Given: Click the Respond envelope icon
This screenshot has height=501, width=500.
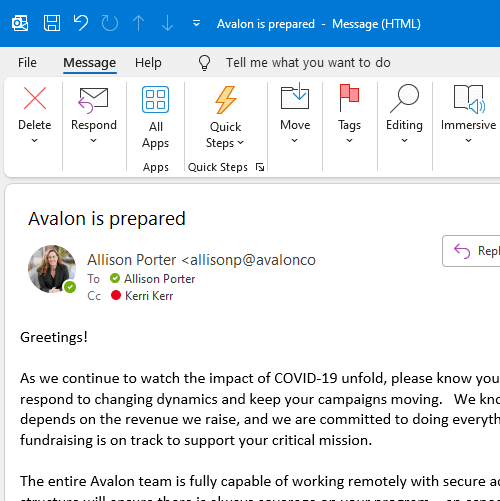Looking at the screenshot, I should click(x=93, y=100).
